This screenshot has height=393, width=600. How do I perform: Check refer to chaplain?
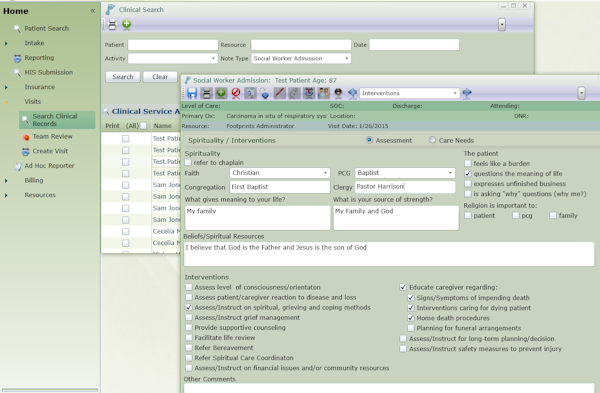(x=188, y=163)
